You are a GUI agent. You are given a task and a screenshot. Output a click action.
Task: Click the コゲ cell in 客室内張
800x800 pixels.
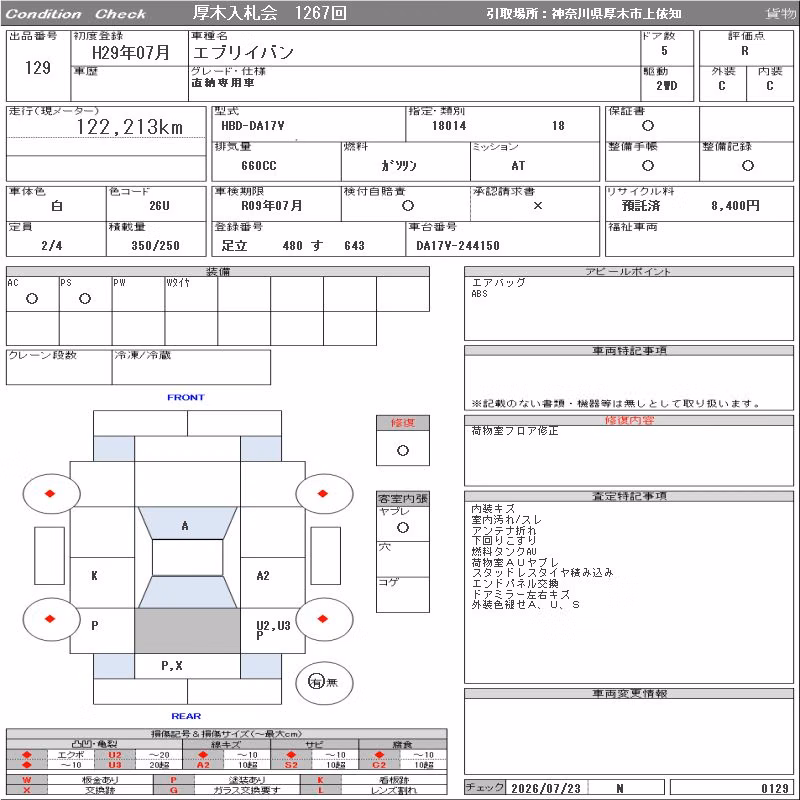(x=403, y=594)
